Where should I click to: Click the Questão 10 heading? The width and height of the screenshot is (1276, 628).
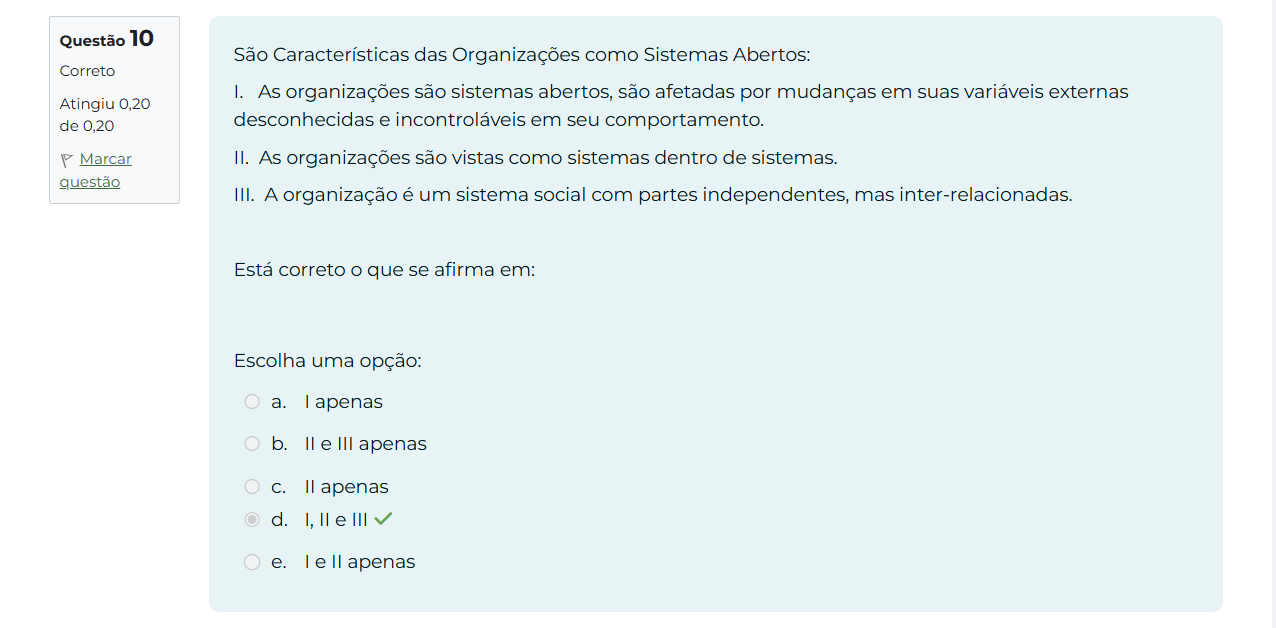pyautogui.click(x=107, y=39)
